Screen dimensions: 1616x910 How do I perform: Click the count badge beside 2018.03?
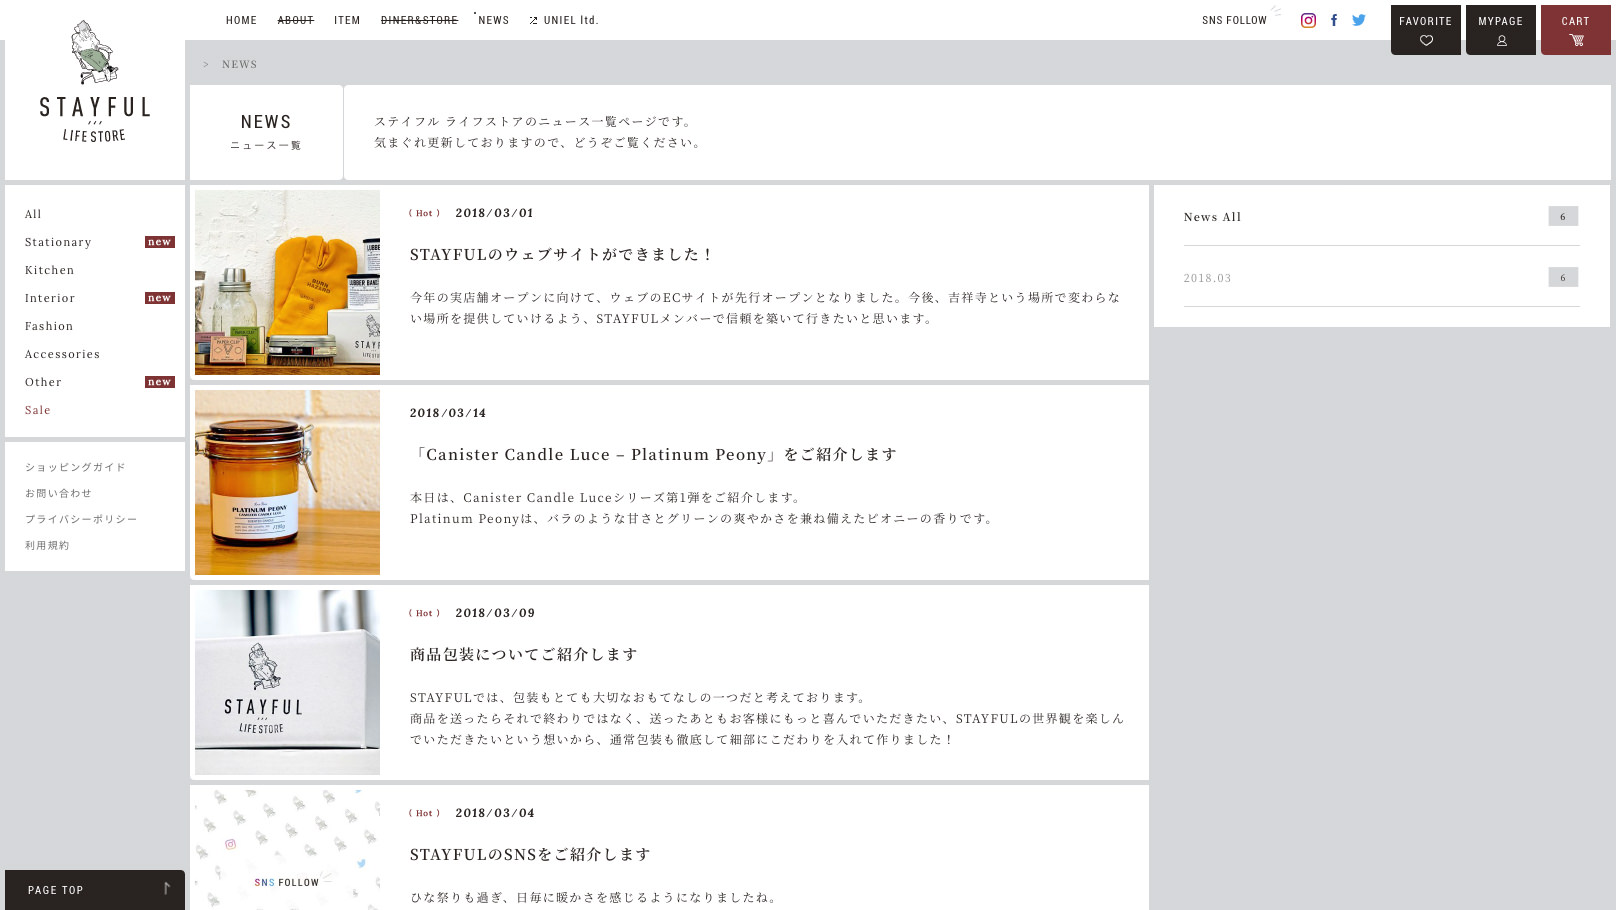click(1563, 277)
